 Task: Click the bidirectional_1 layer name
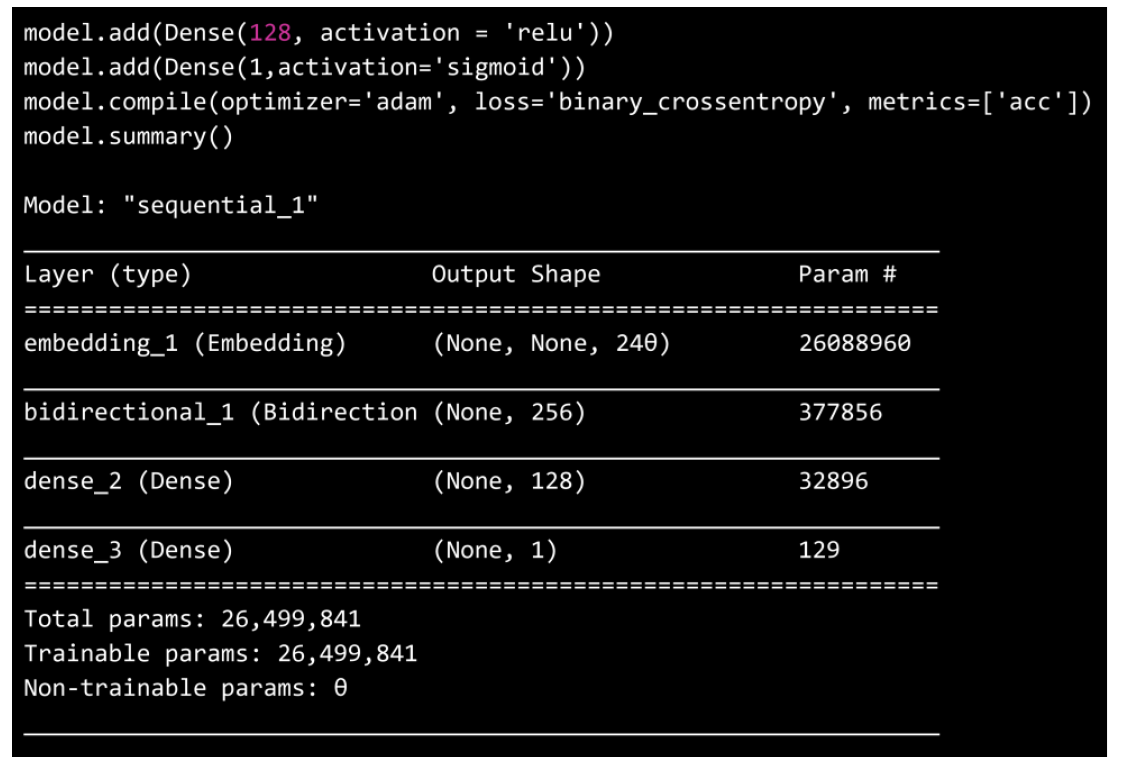pyautogui.click(x=130, y=413)
